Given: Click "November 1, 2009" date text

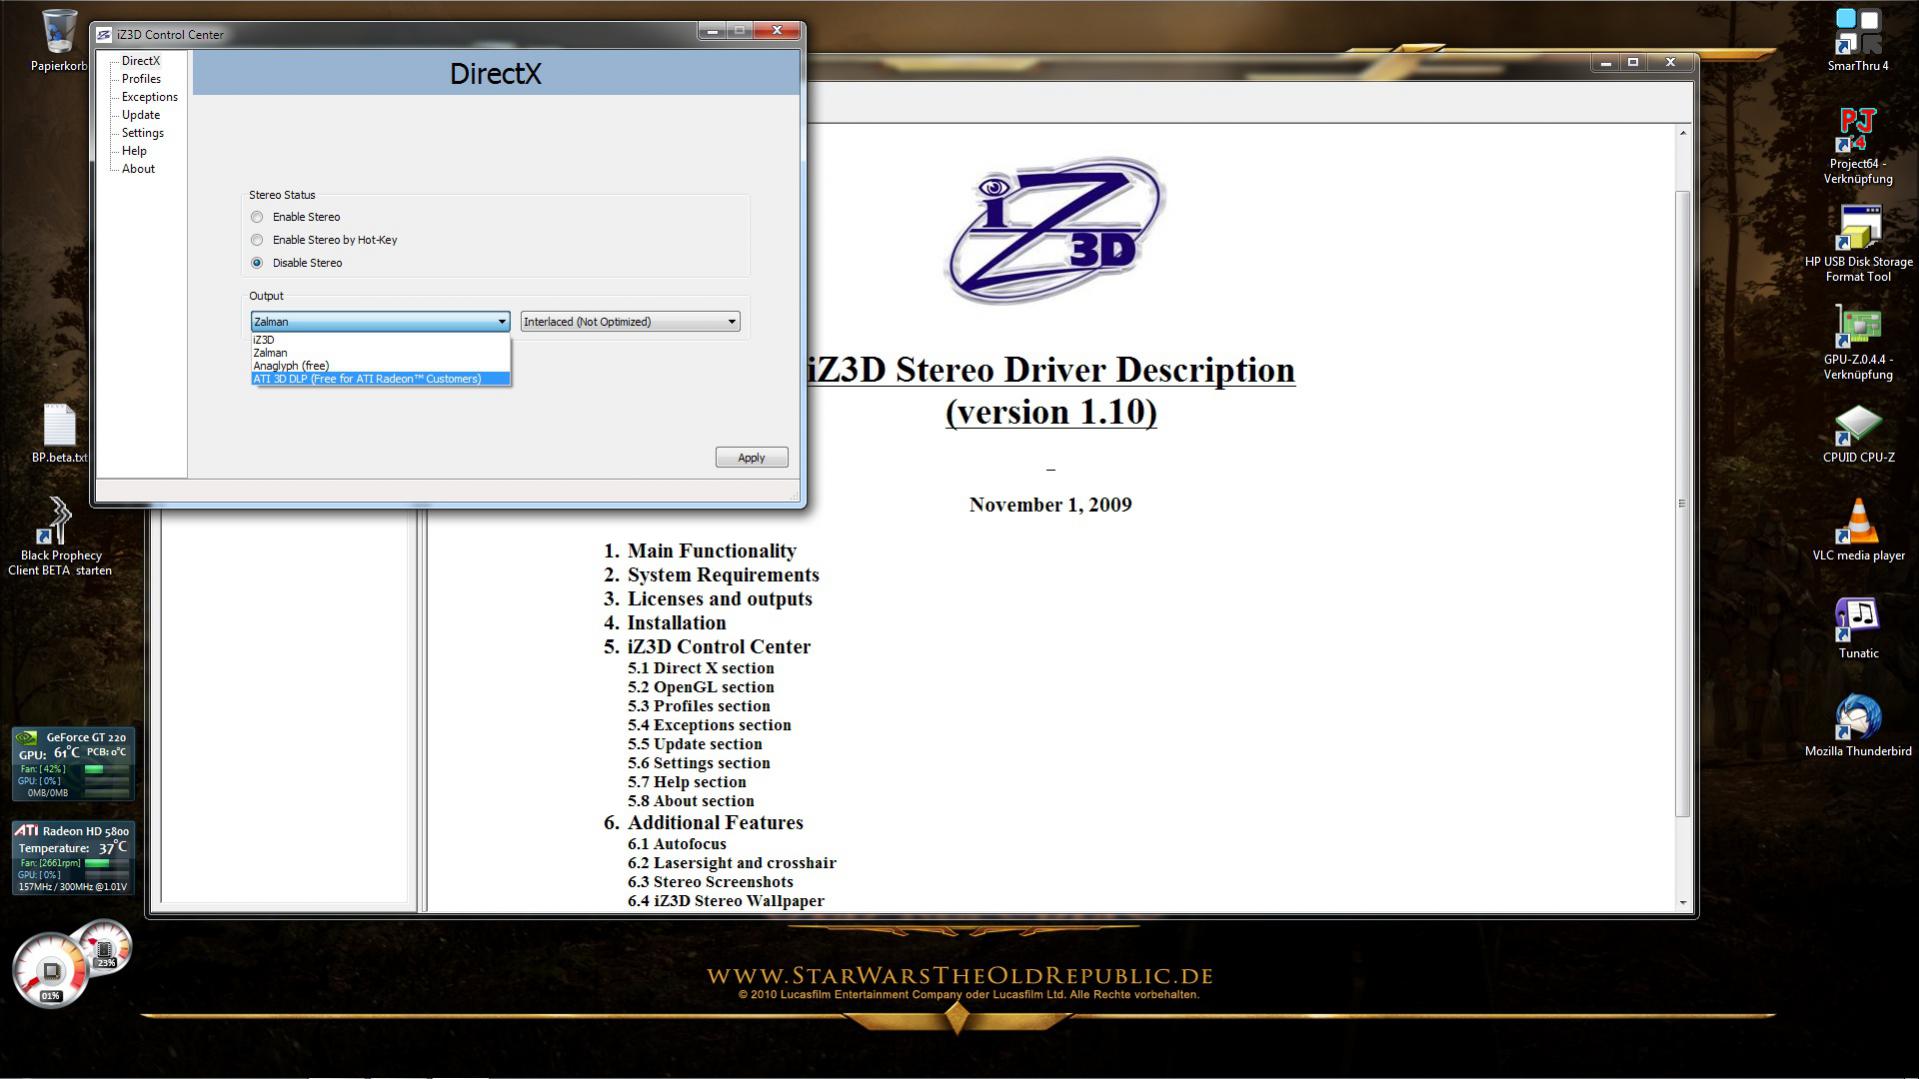Looking at the screenshot, I should point(1050,505).
